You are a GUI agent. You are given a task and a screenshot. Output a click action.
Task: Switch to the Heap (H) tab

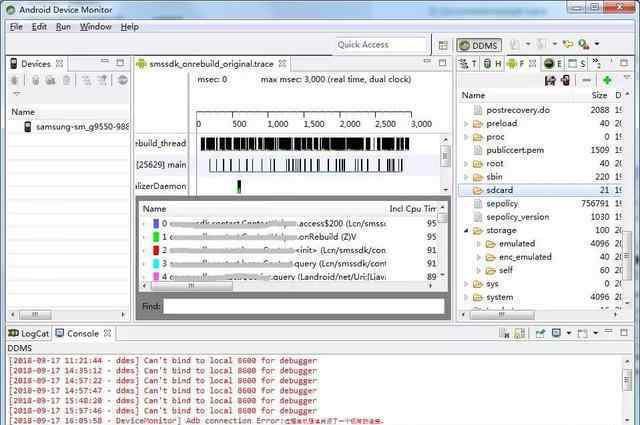[x=492, y=64]
